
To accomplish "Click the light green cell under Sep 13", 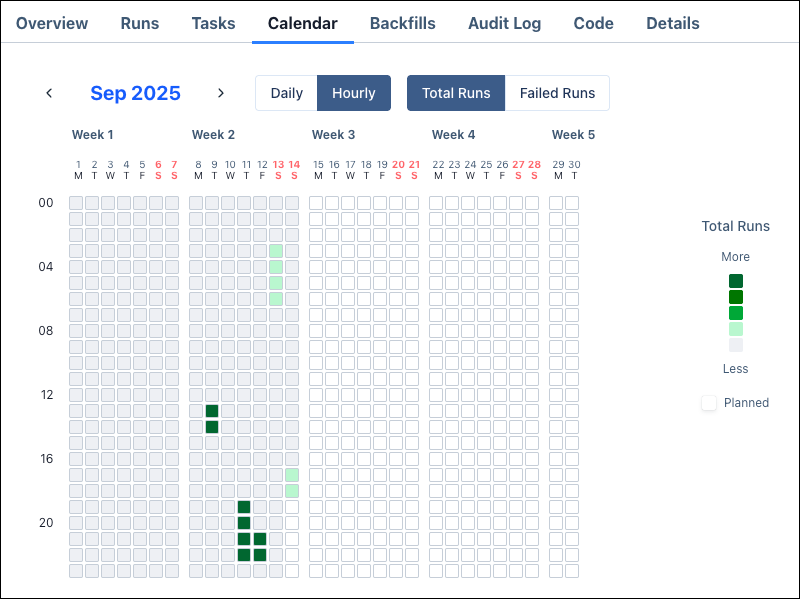I will (277, 253).
